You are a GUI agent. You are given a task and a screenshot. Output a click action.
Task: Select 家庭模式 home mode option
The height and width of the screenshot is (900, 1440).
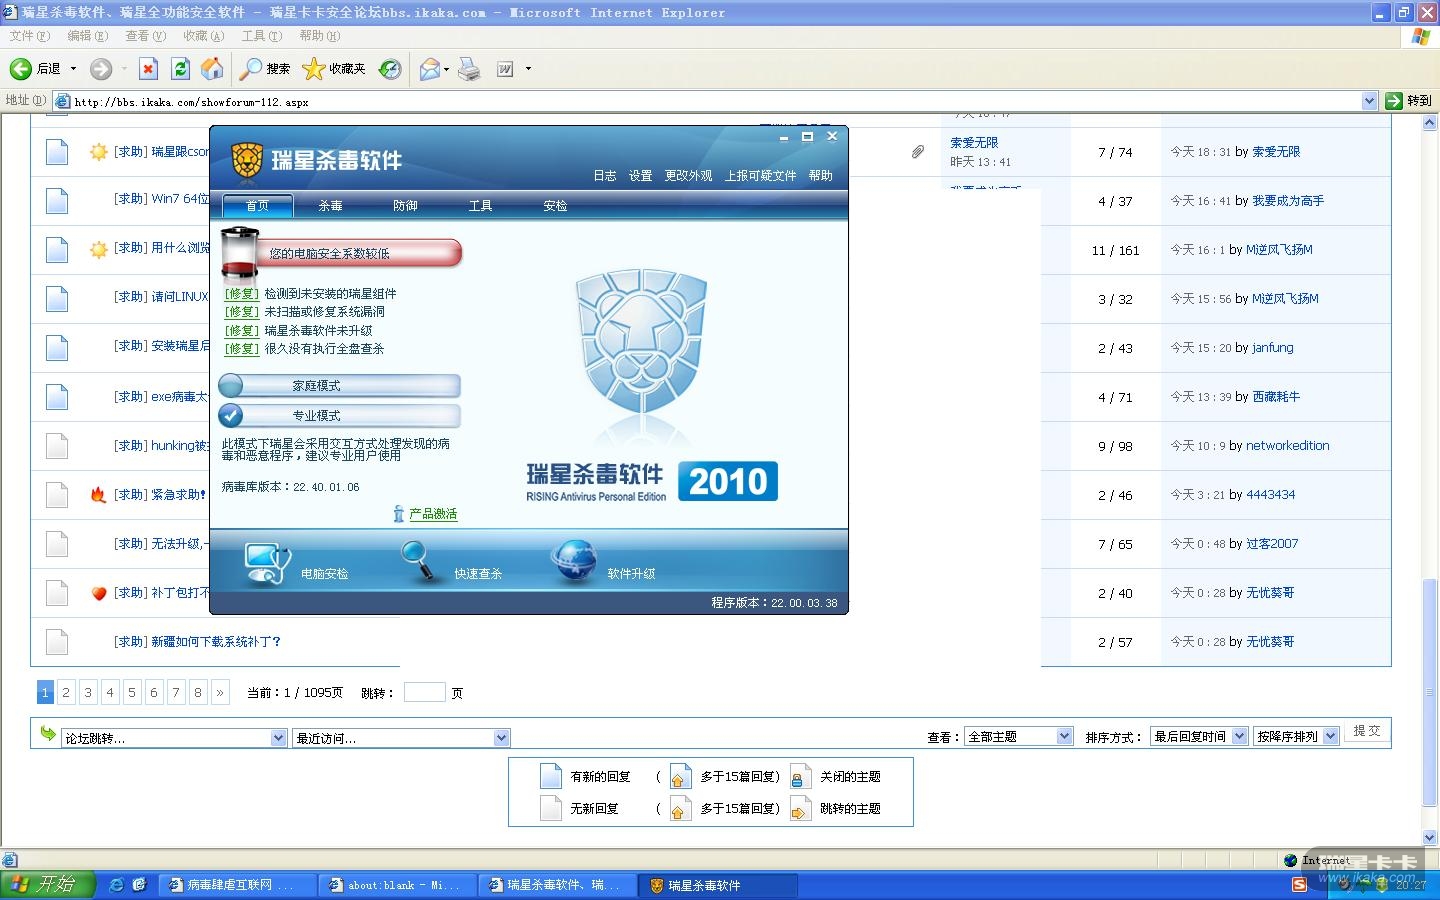coord(339,386)
